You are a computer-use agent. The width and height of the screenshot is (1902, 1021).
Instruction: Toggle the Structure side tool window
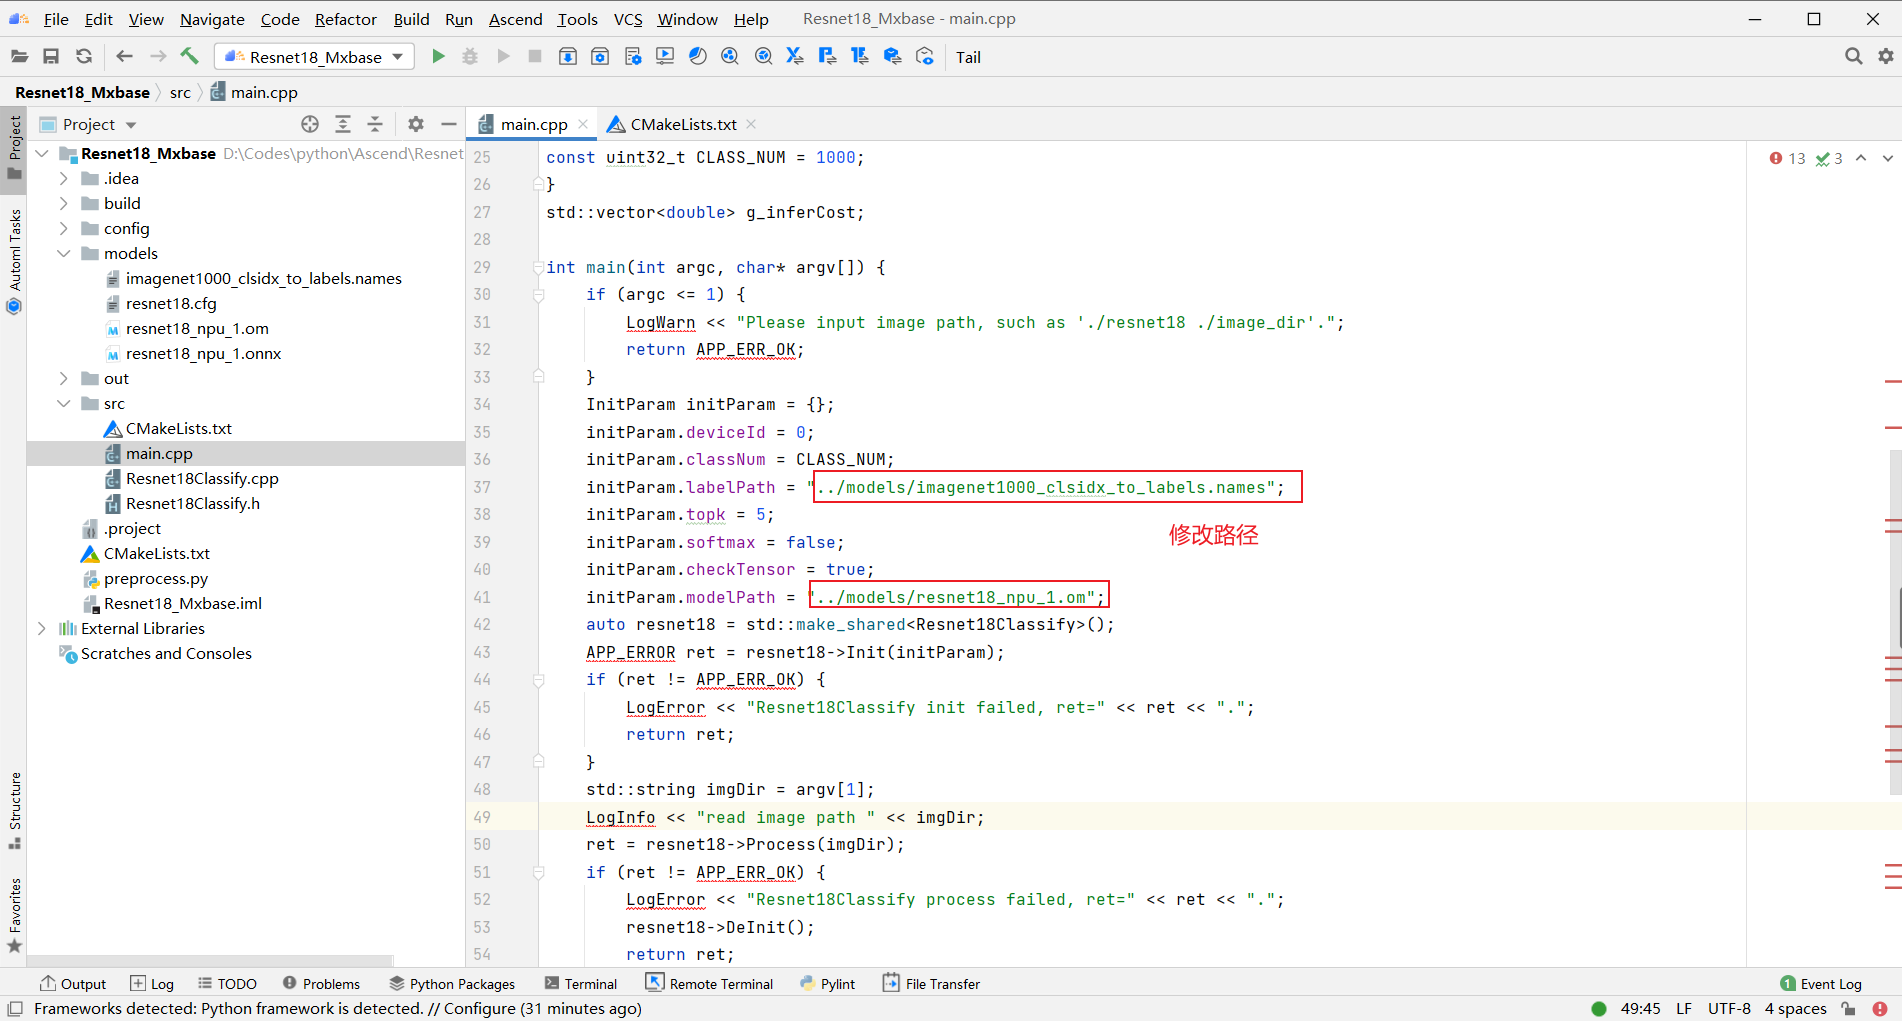point(14,810)
